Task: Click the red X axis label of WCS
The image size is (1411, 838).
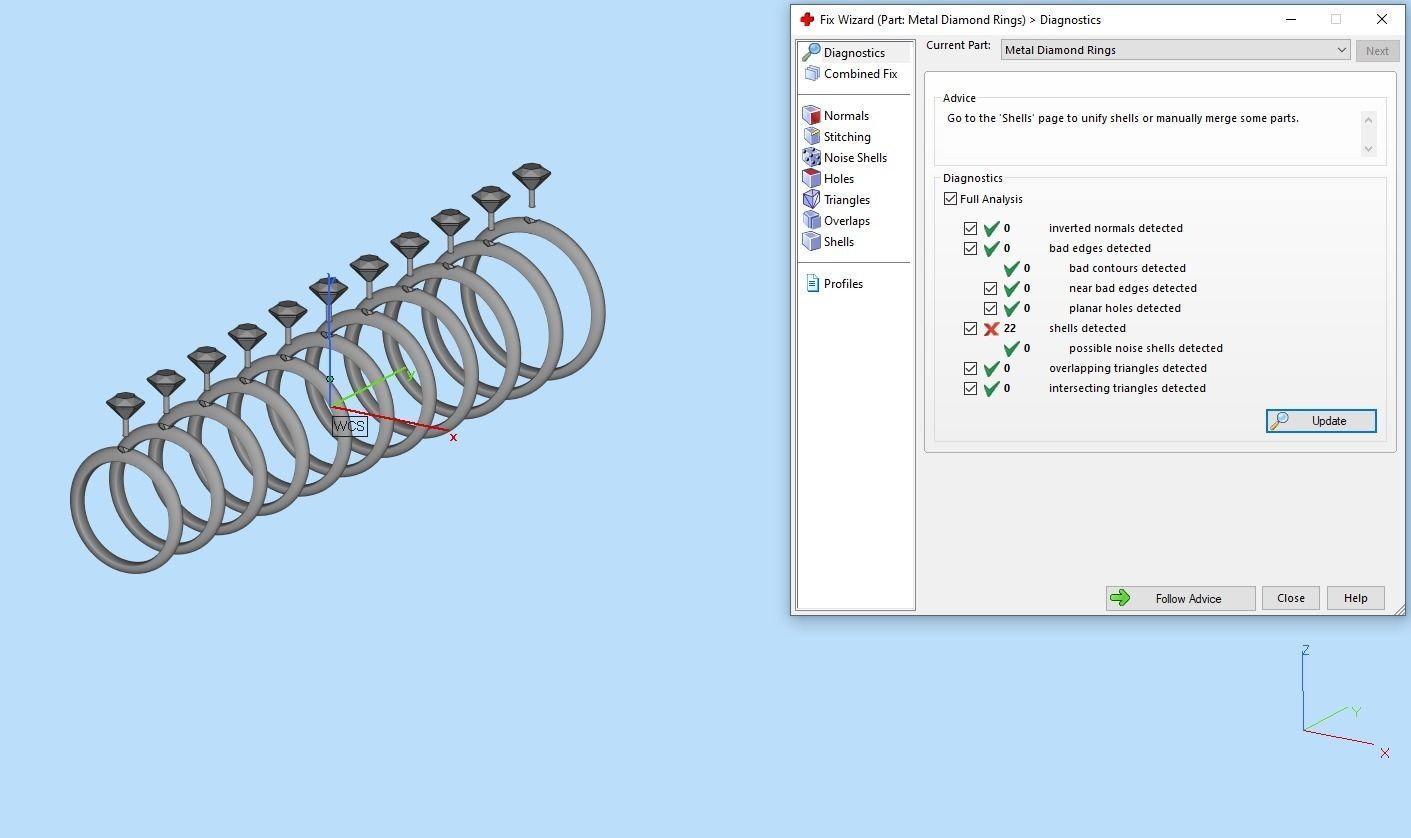Action: tap(453, 437)
